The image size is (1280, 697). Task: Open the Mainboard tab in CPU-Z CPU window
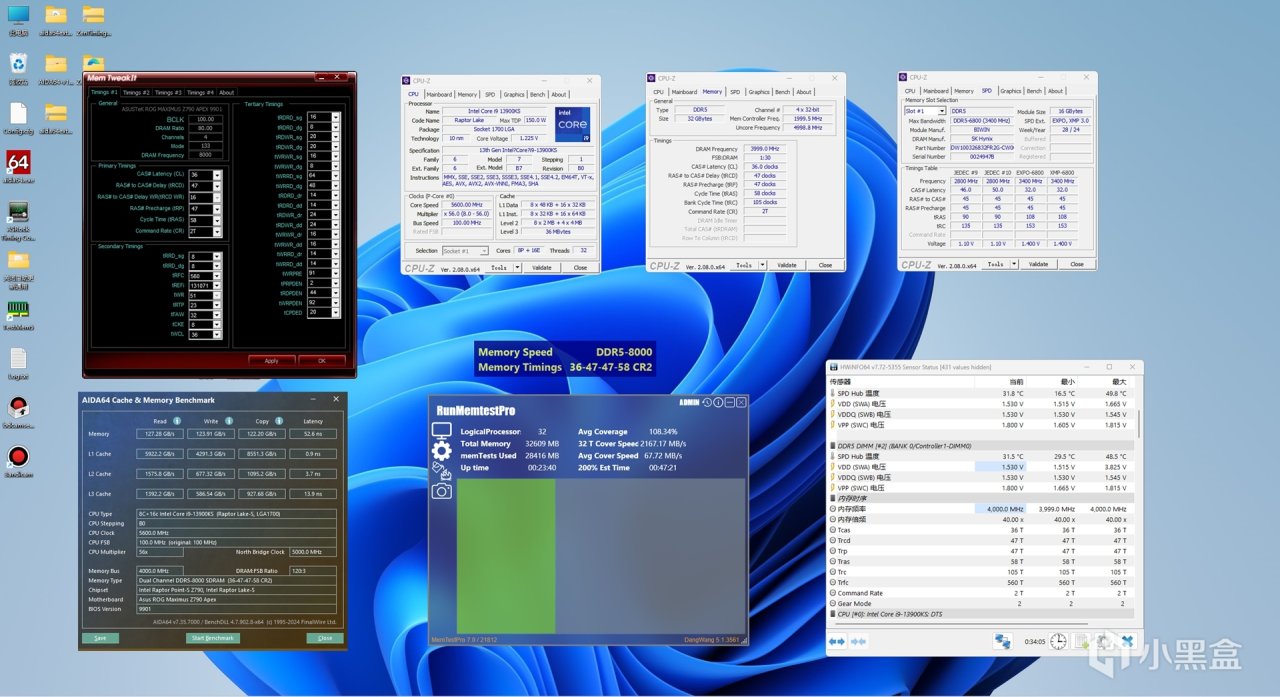439,94
